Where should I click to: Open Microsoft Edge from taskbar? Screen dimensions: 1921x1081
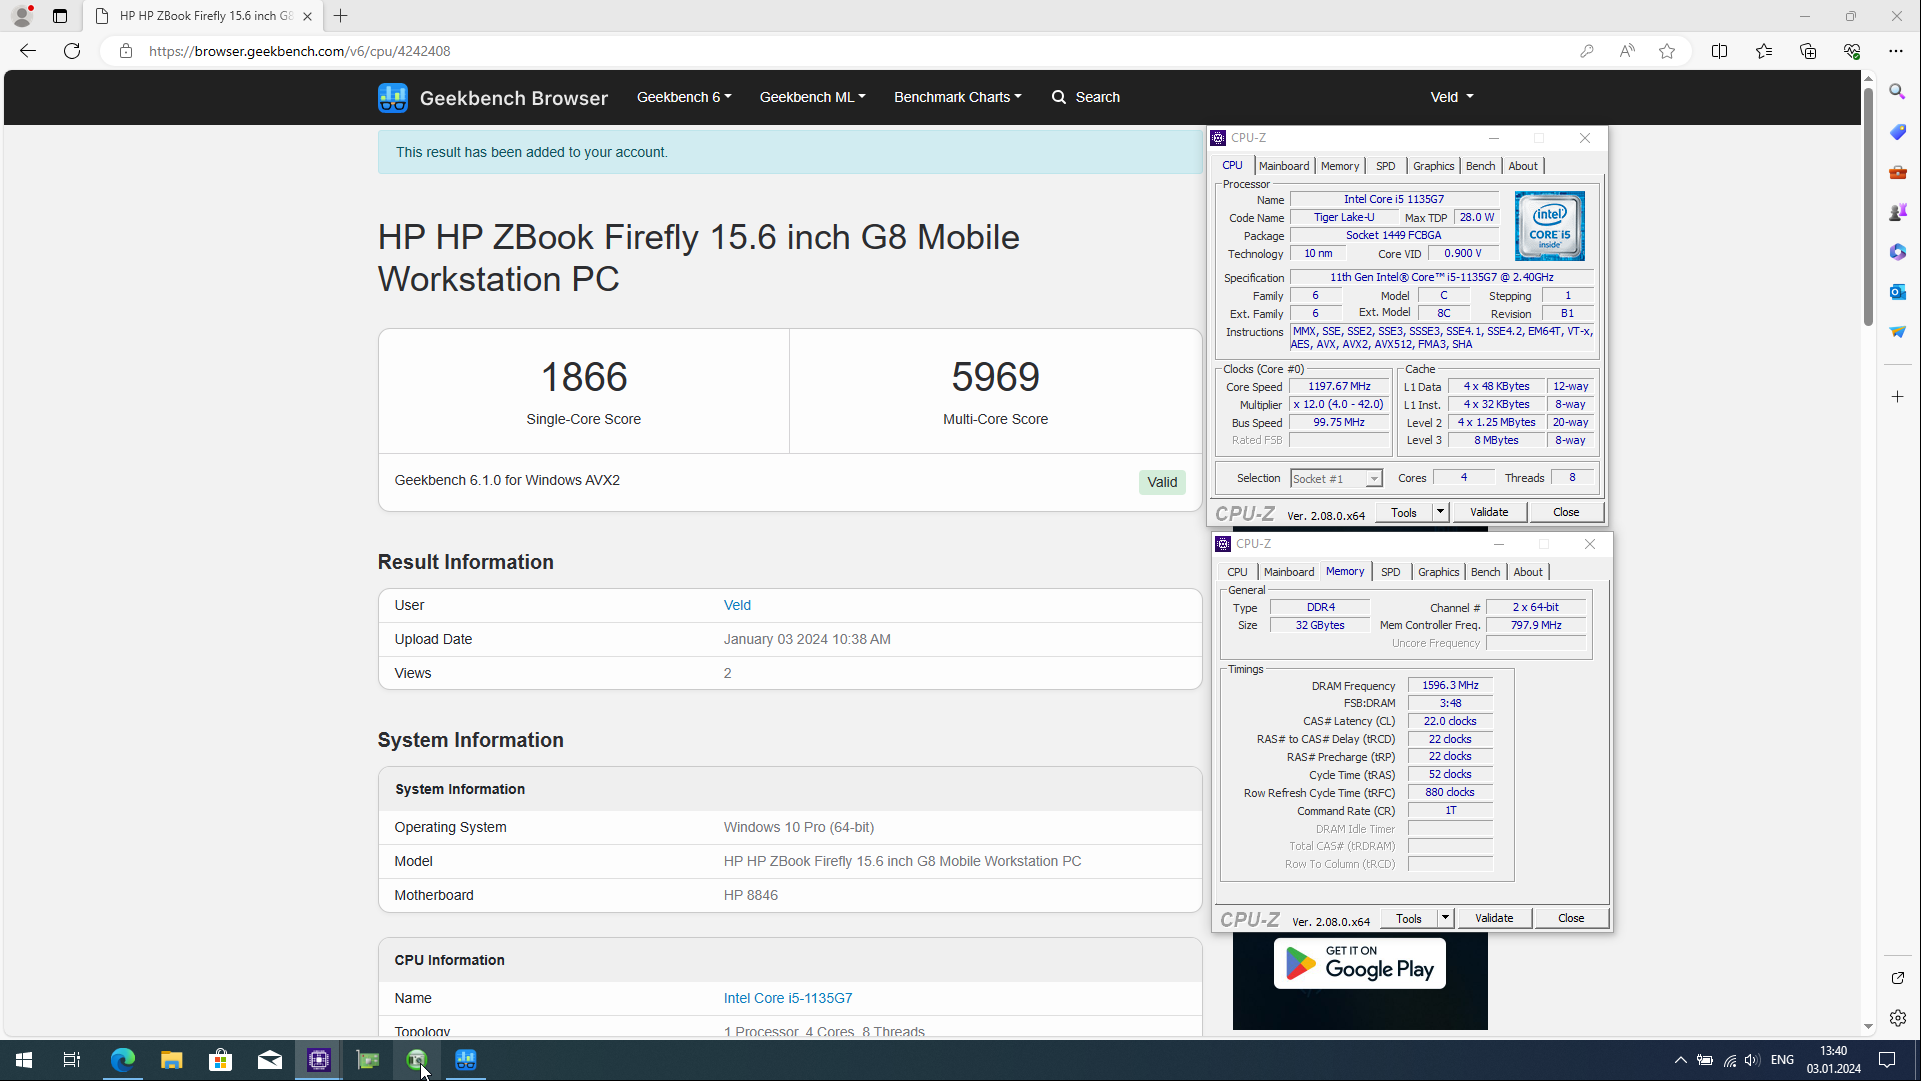coord(122,1060)
